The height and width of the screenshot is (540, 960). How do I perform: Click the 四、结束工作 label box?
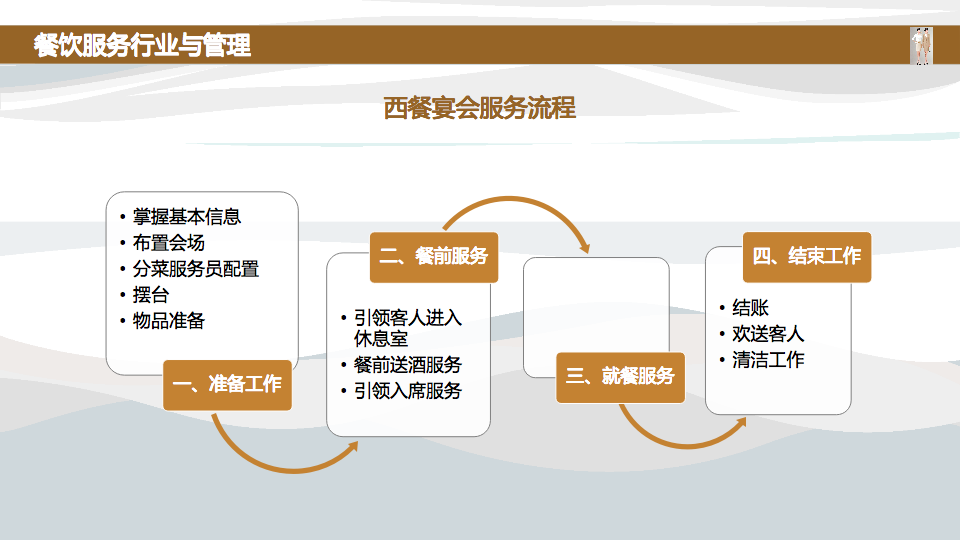[807, 257]
